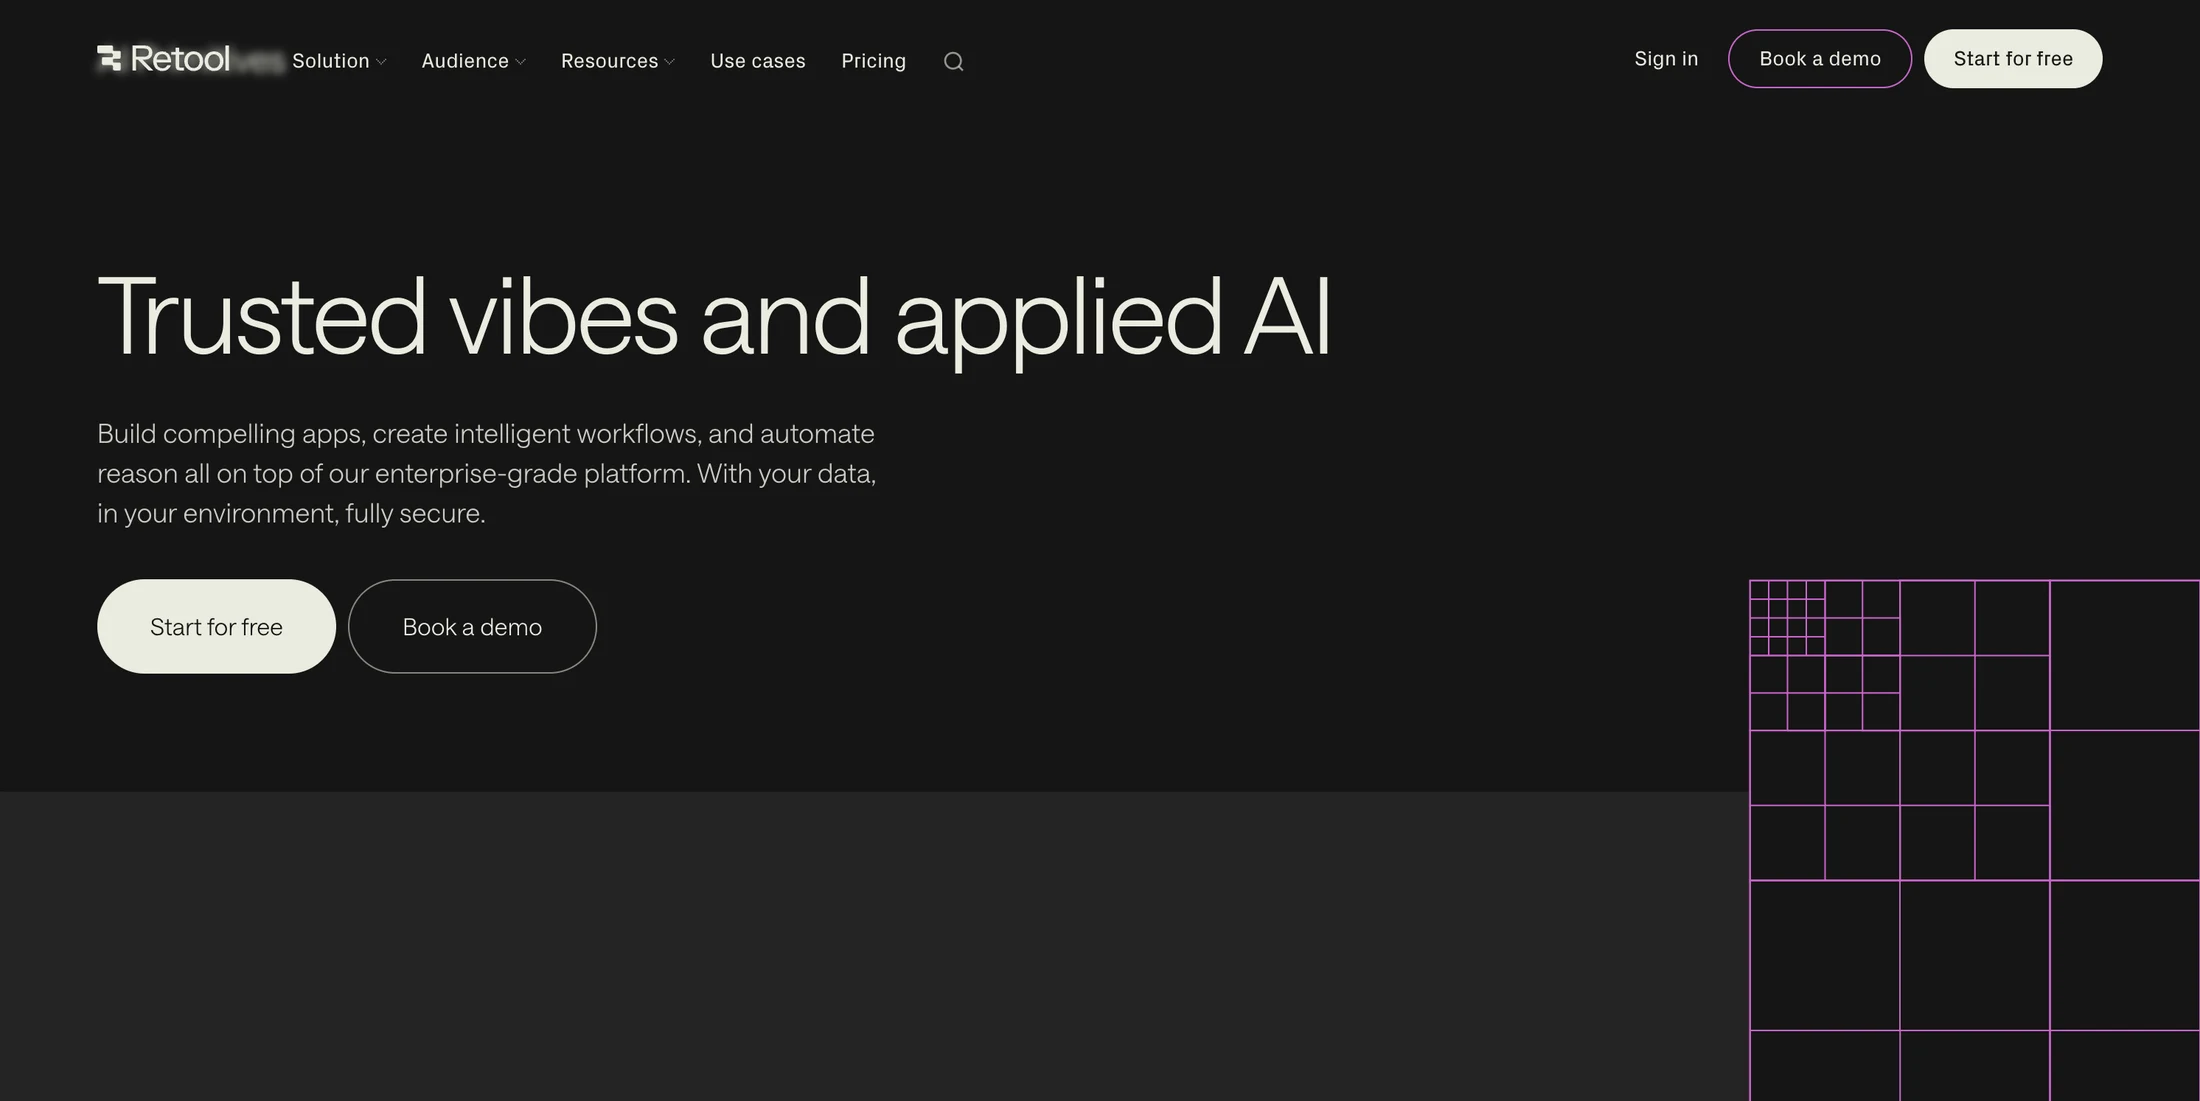Click Start for free in header
Viewport: 2200px width, 1101px height.
(x=2012, y=59)
